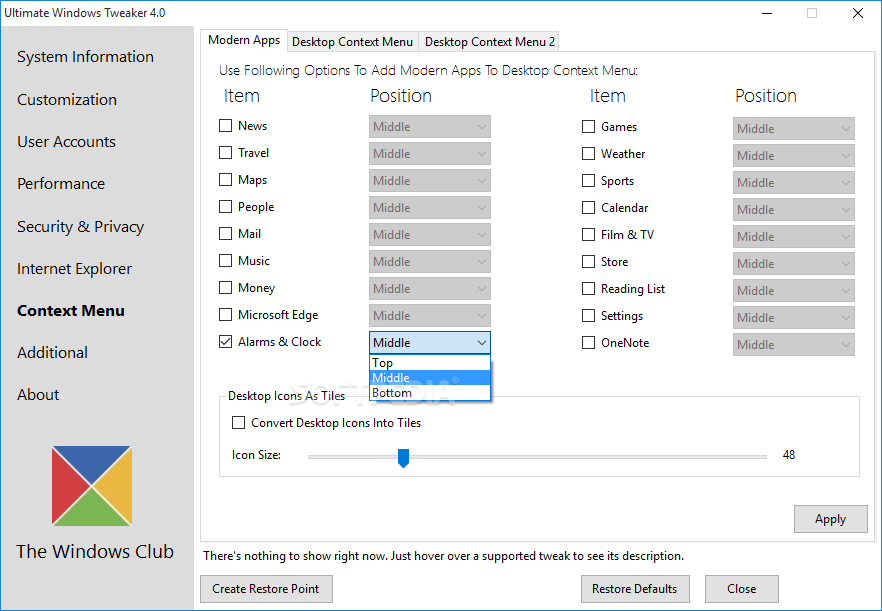Check the Music item
This screenshot has height=611, width=882.
tap(226, 260)
